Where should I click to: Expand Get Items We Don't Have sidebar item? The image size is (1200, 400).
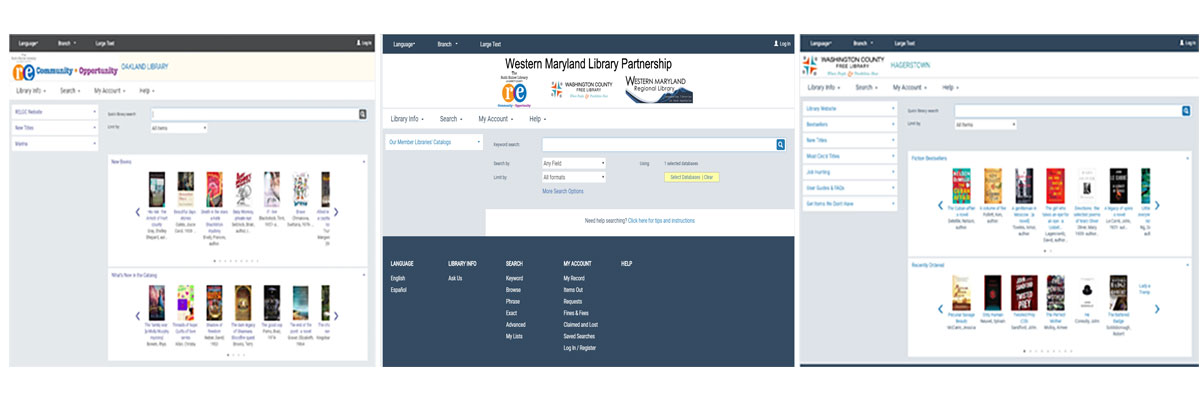tap(850, 203)
